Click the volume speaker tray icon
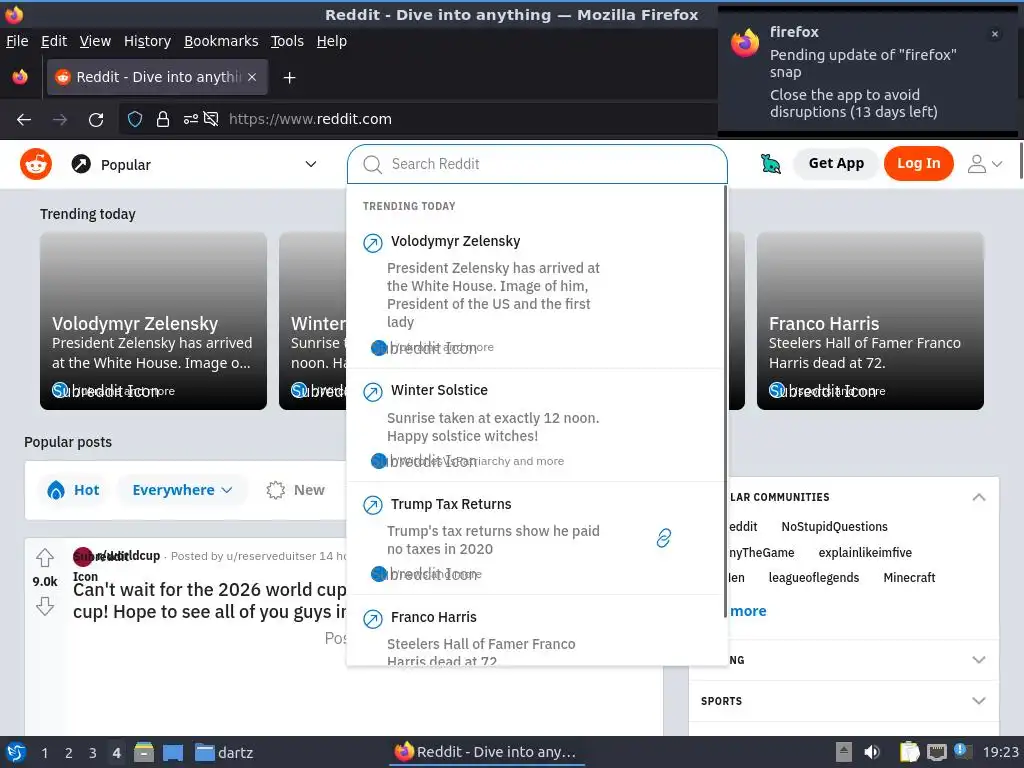Image resolution: width=1024 pixels, height=768 pixels. [x=872, y=752]
